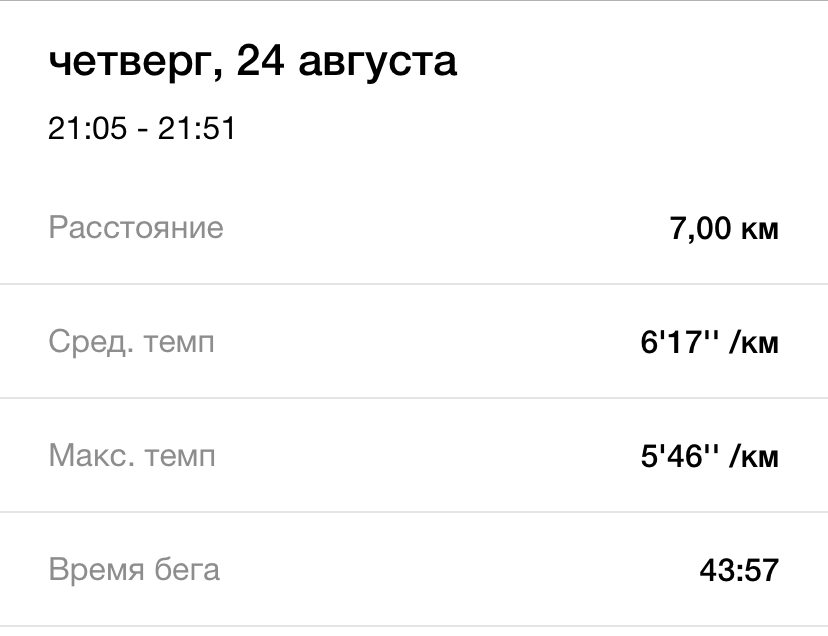Open the Сред. темп row label

pos(131,342)
